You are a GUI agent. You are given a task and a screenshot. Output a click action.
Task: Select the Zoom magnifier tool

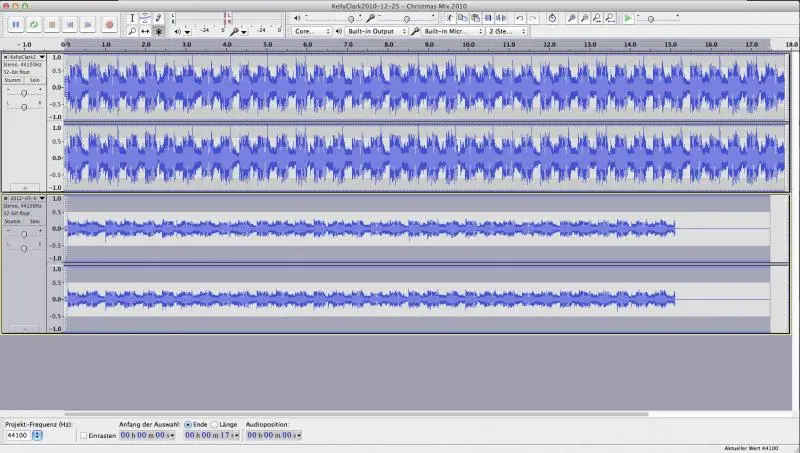pyautogui.click(x=132, y=31)
